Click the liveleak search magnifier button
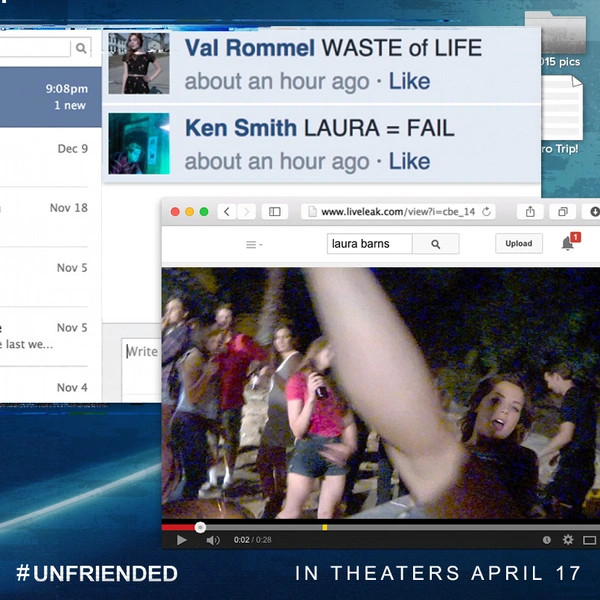The height and width of the screenshot is (600, 600). pyautogui.click(x=435, y=244)
